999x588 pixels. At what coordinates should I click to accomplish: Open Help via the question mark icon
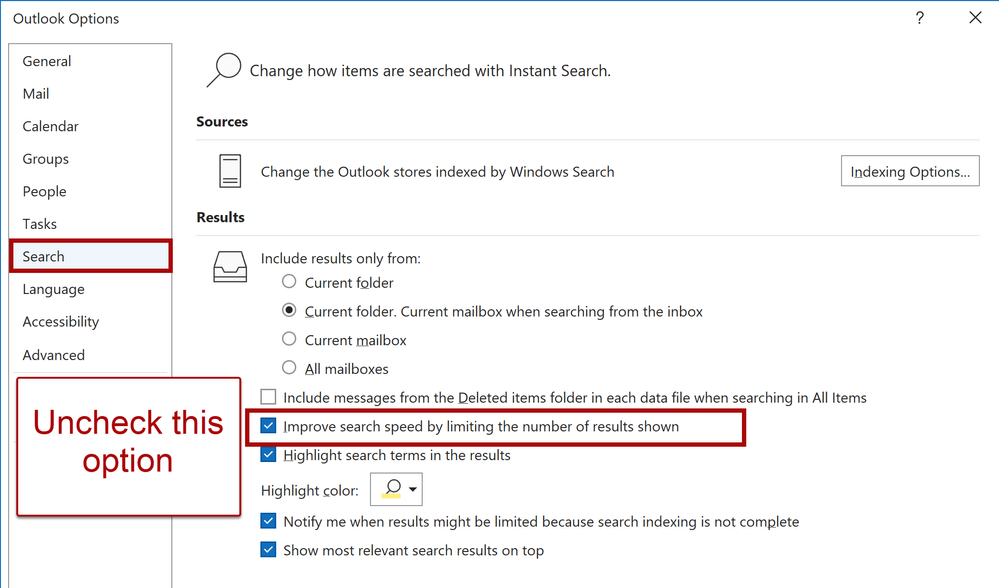tap(919, 18)
